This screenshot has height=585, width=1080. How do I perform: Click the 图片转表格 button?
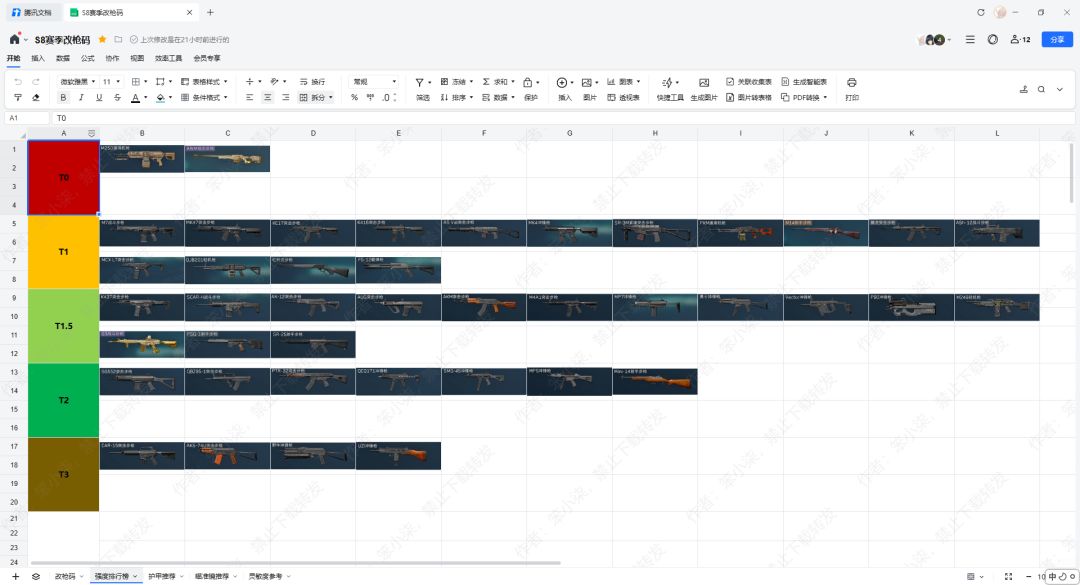click(x=749, y=97)
